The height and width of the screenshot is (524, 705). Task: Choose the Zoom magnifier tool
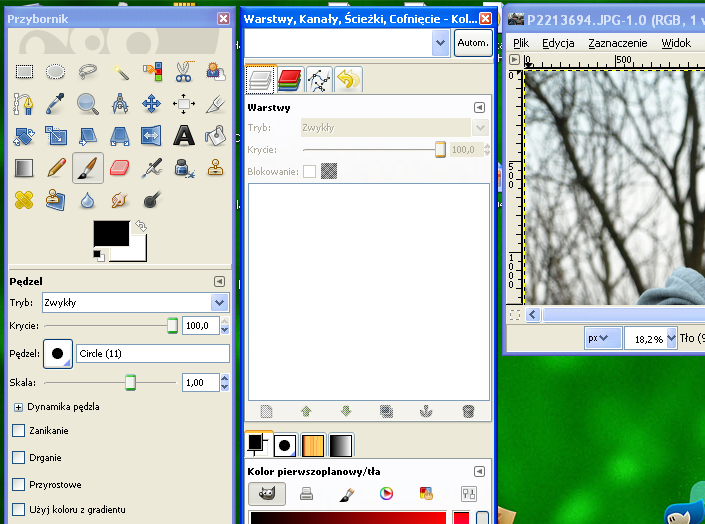pyautogui.click(x=88, y=103)
